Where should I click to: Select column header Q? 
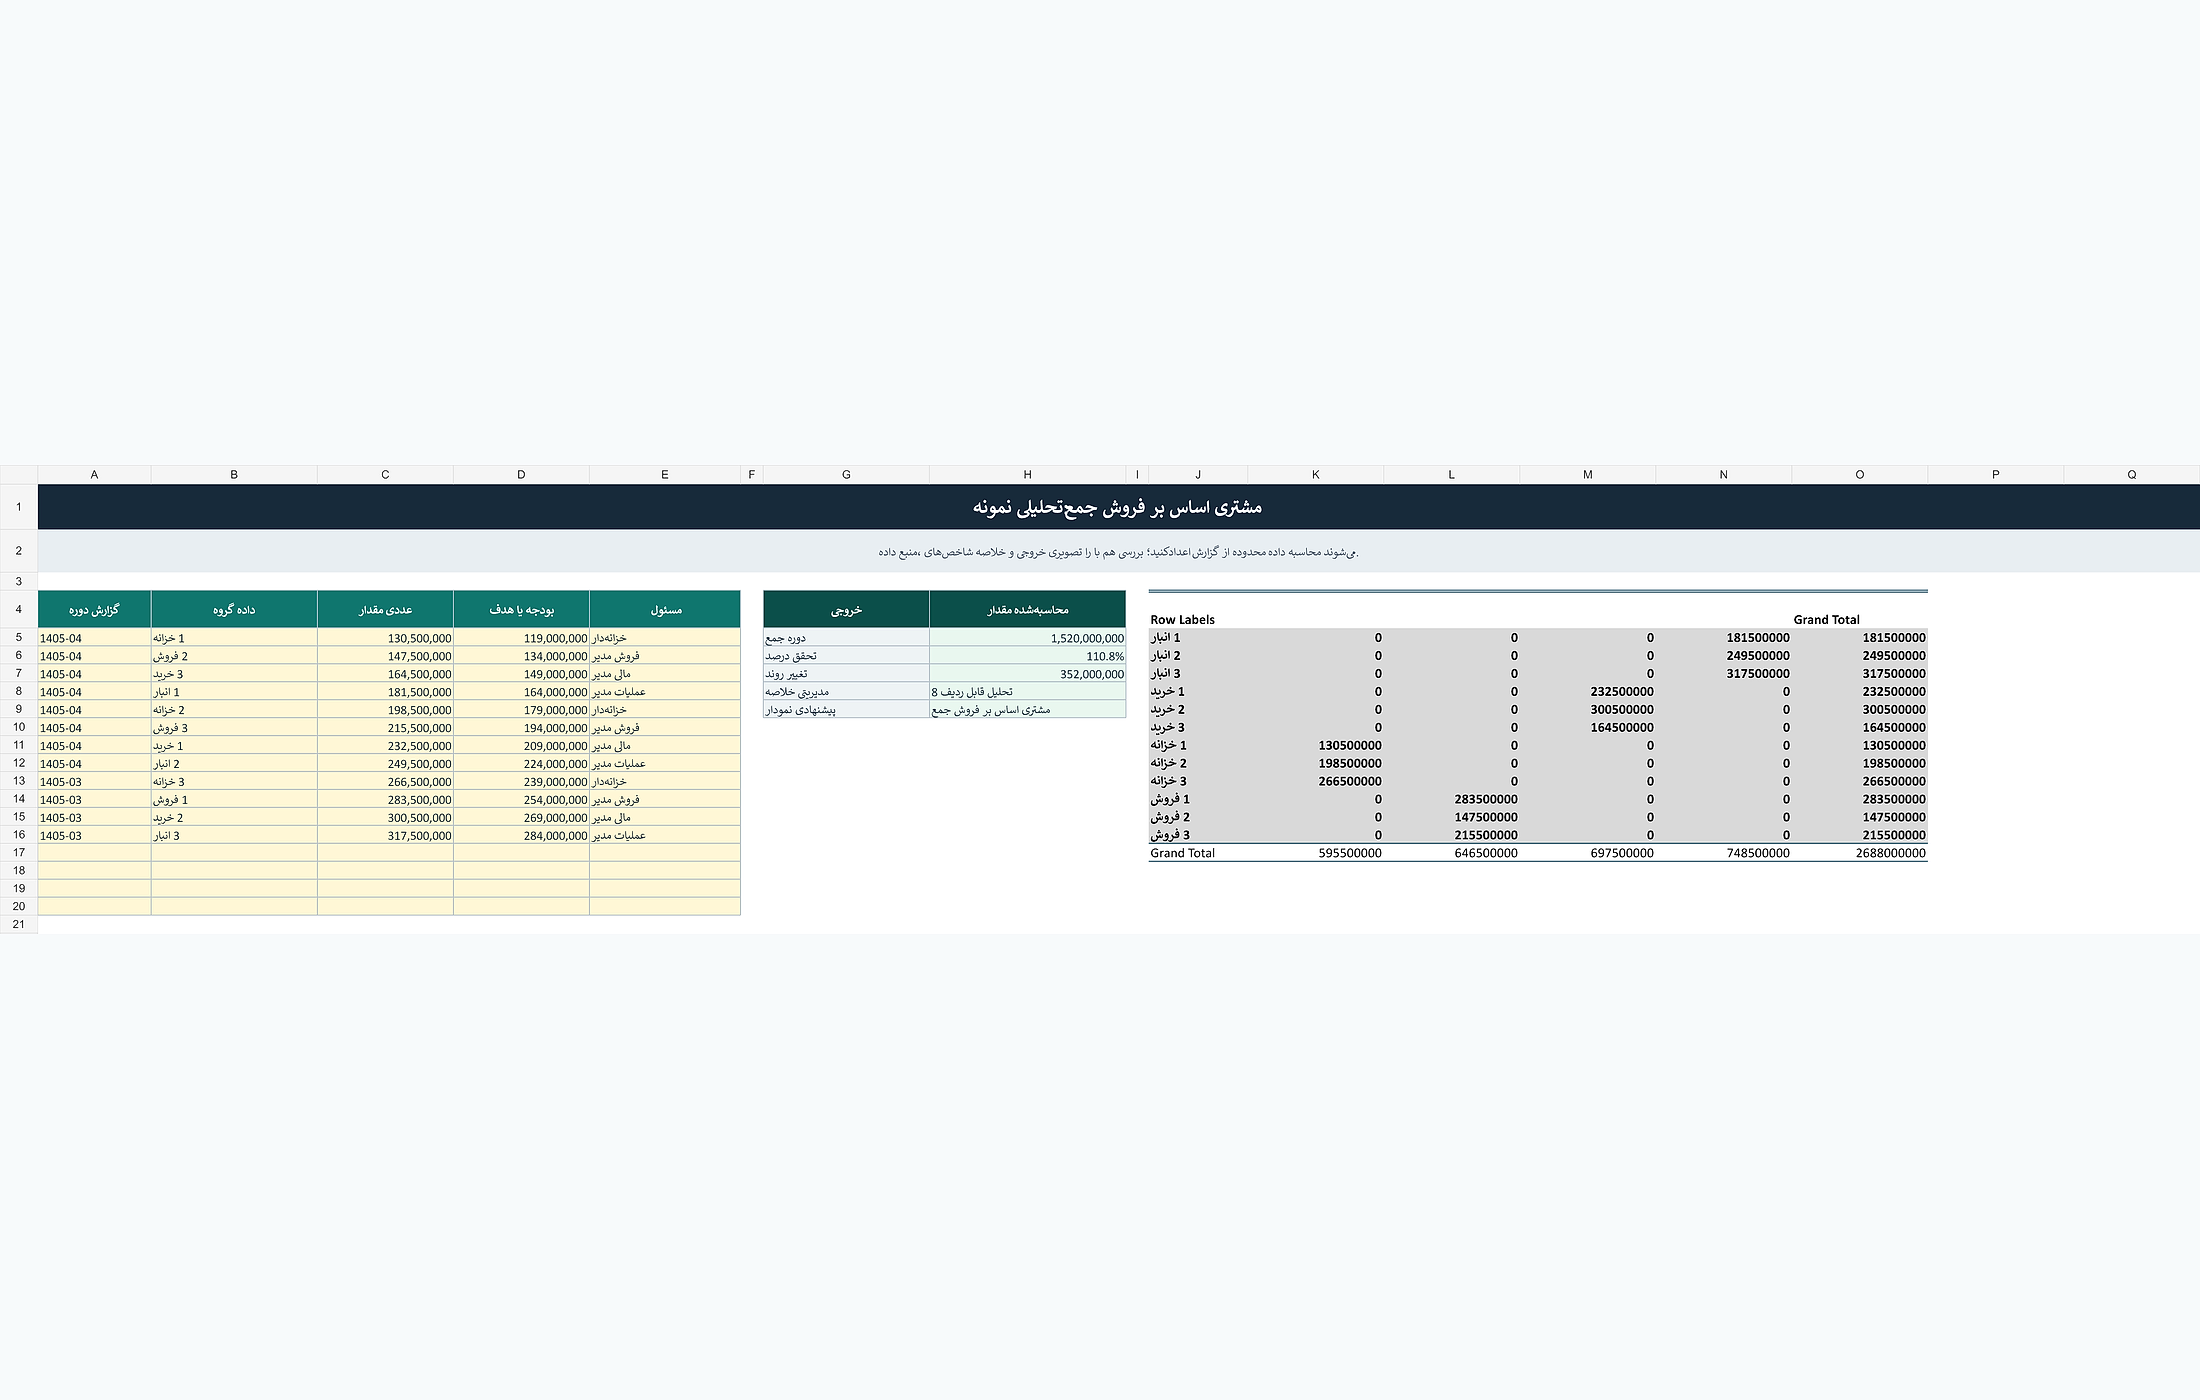tap(2132, 475)
